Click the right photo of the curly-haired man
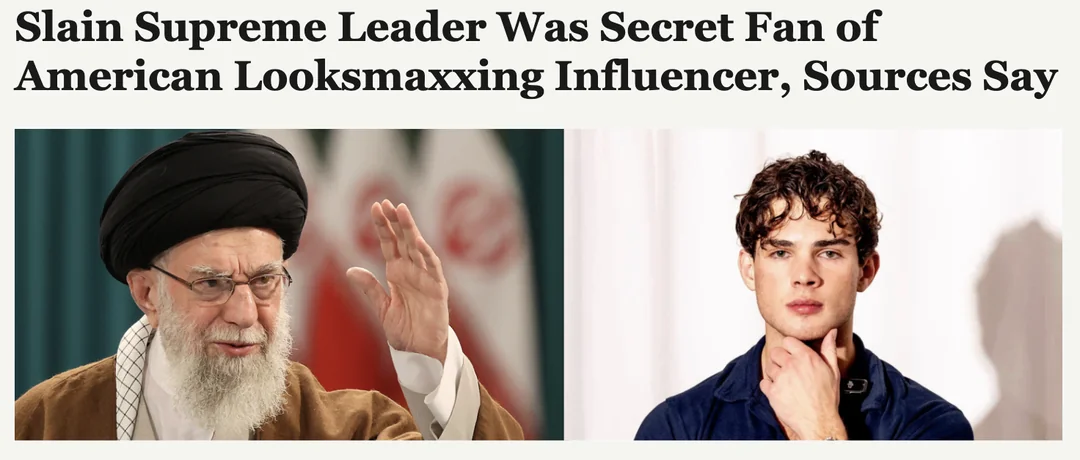The image size is (1080, 460). tap(813, 284)
